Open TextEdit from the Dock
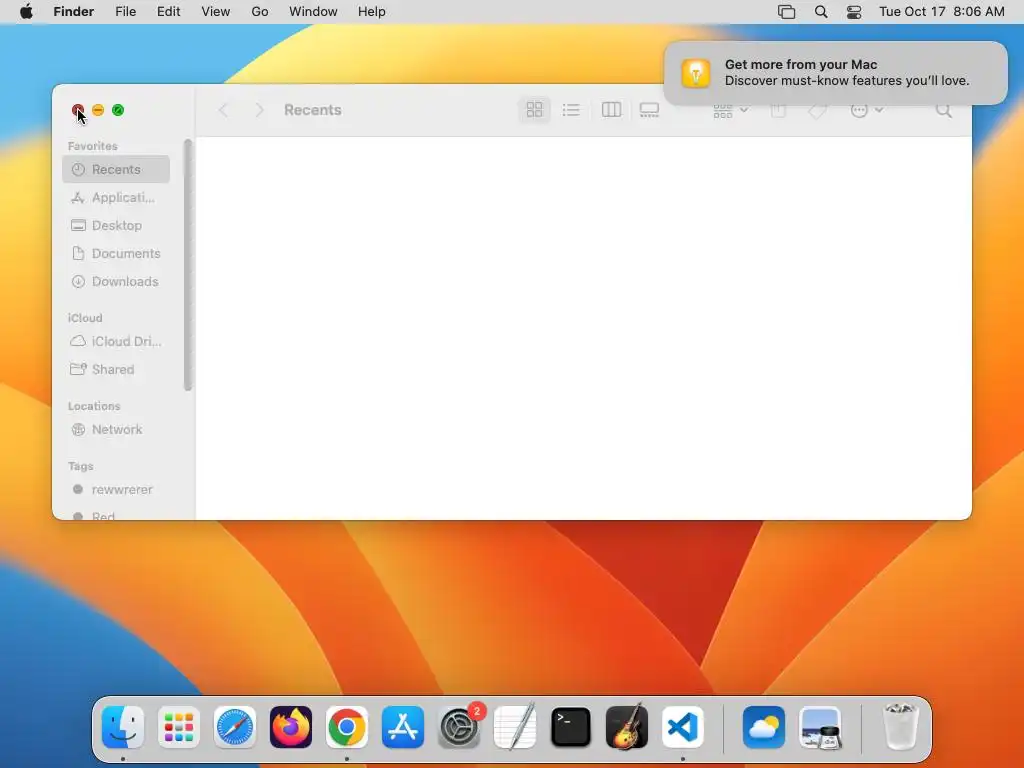1024x768 pixels. 515,727
